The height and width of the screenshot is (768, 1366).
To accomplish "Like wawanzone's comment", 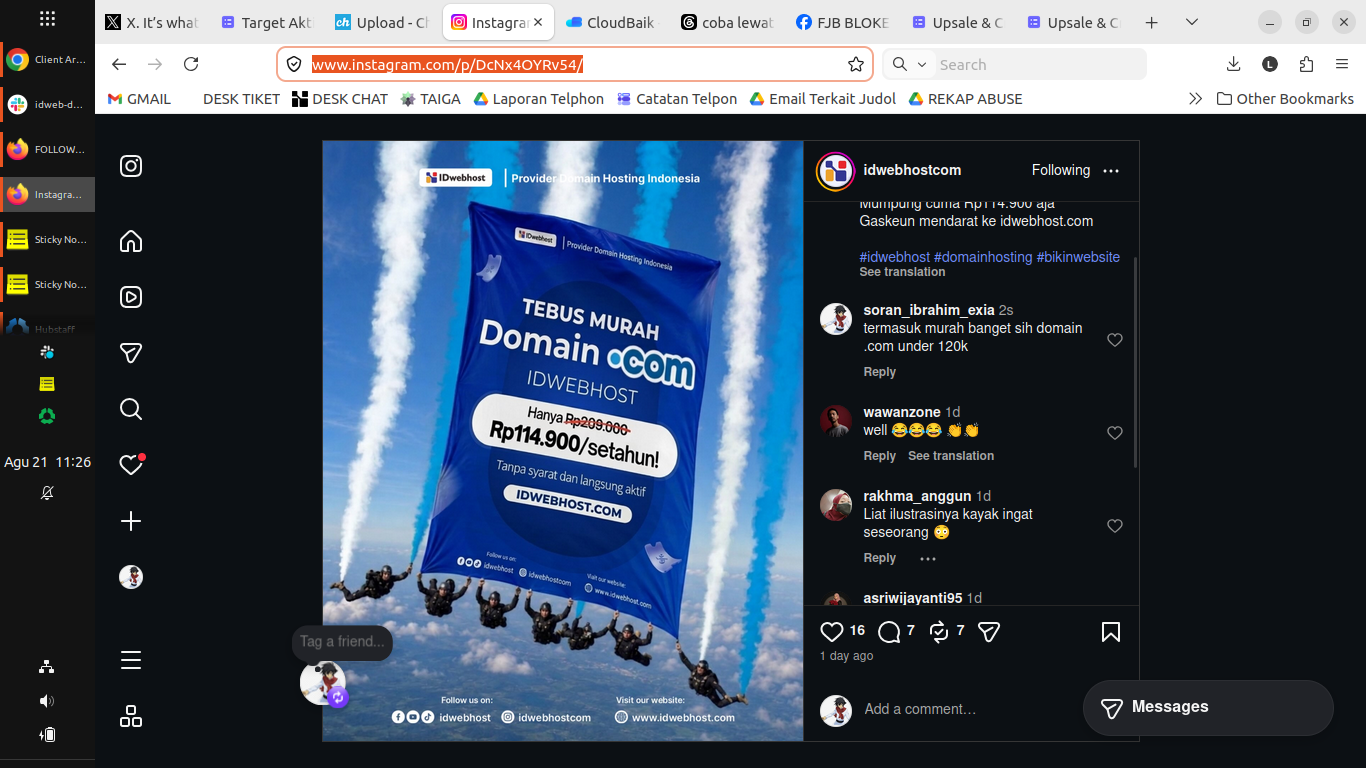I will (x=1115, y=433).
